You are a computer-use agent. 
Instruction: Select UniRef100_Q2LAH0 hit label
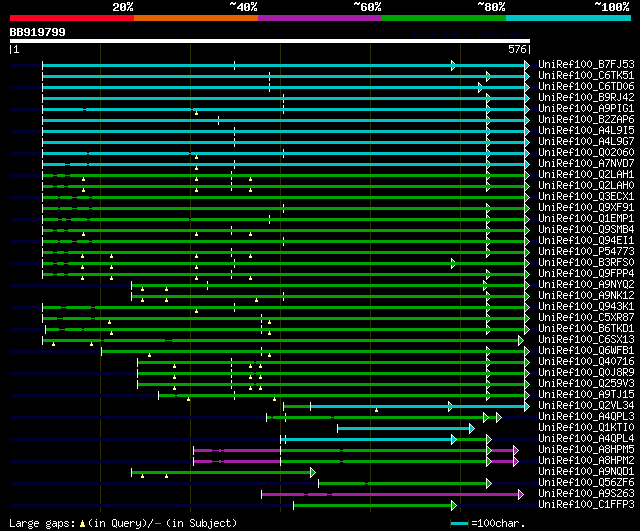(586, 185)
